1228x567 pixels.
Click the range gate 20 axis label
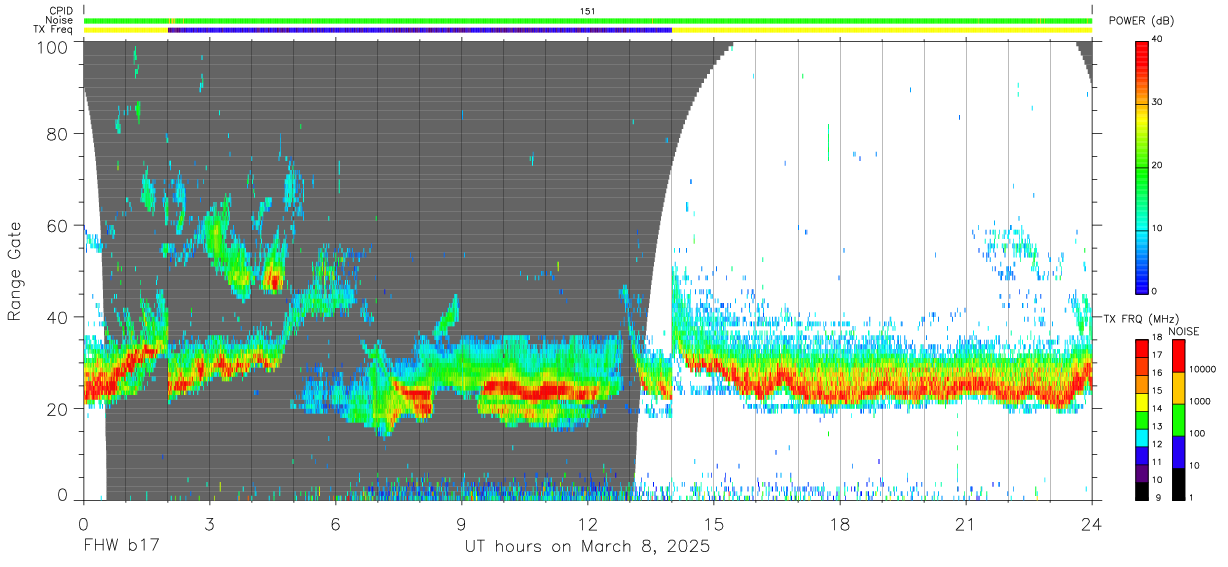pyautogui.click(x=59, y=408)
